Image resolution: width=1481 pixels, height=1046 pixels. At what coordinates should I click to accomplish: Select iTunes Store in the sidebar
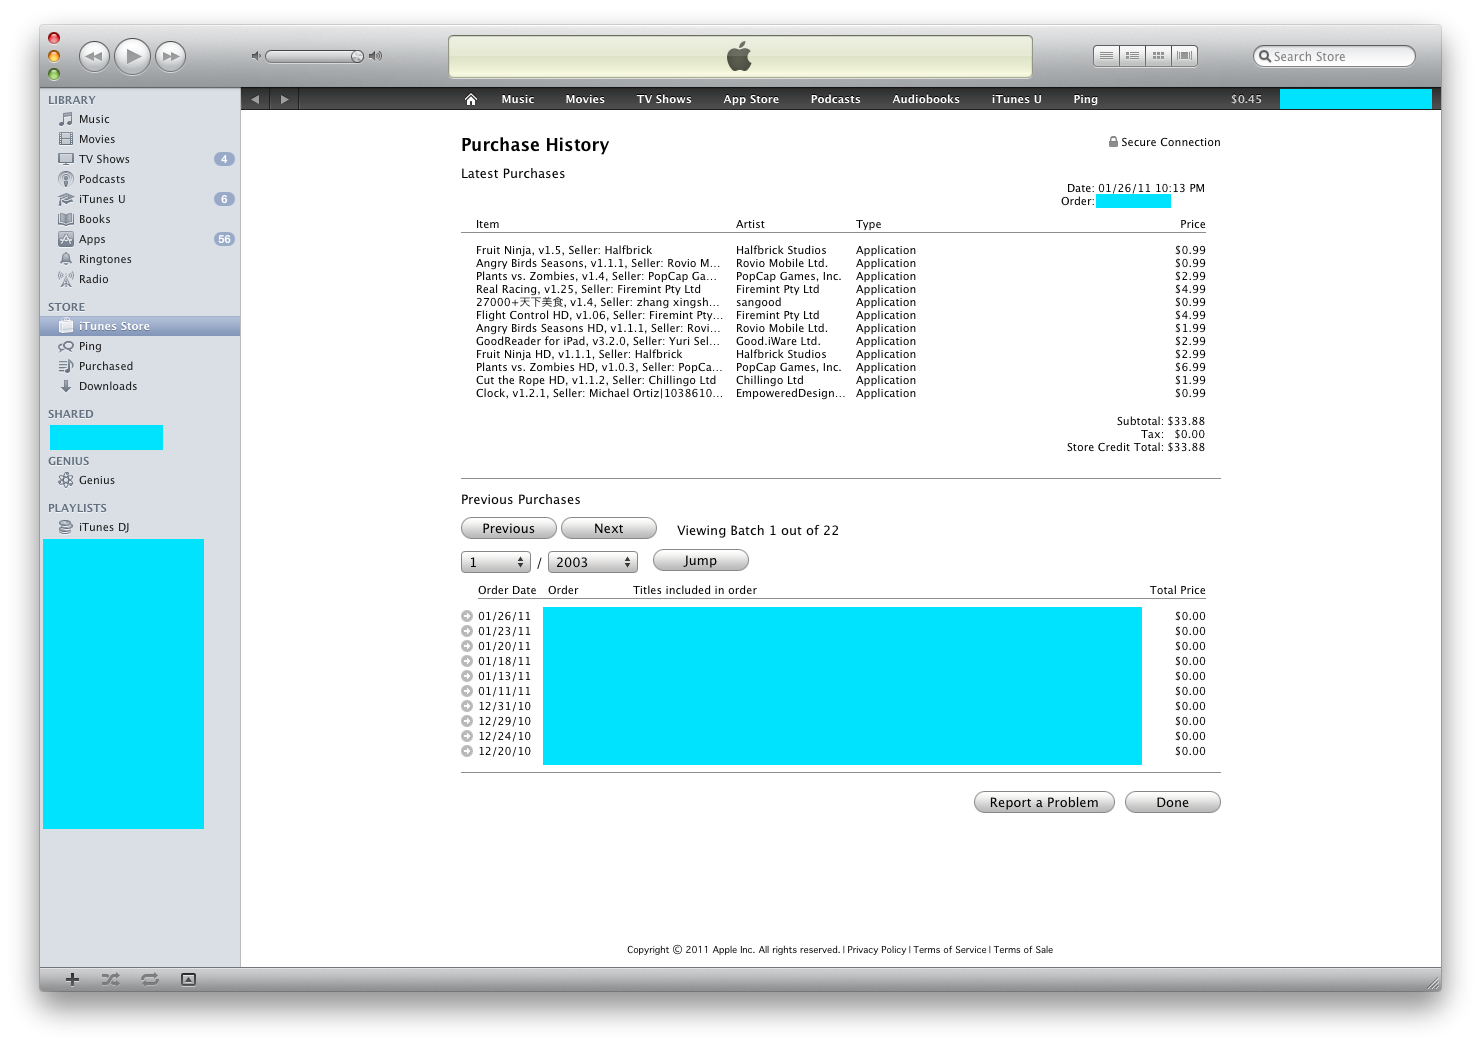pos(140,326)
